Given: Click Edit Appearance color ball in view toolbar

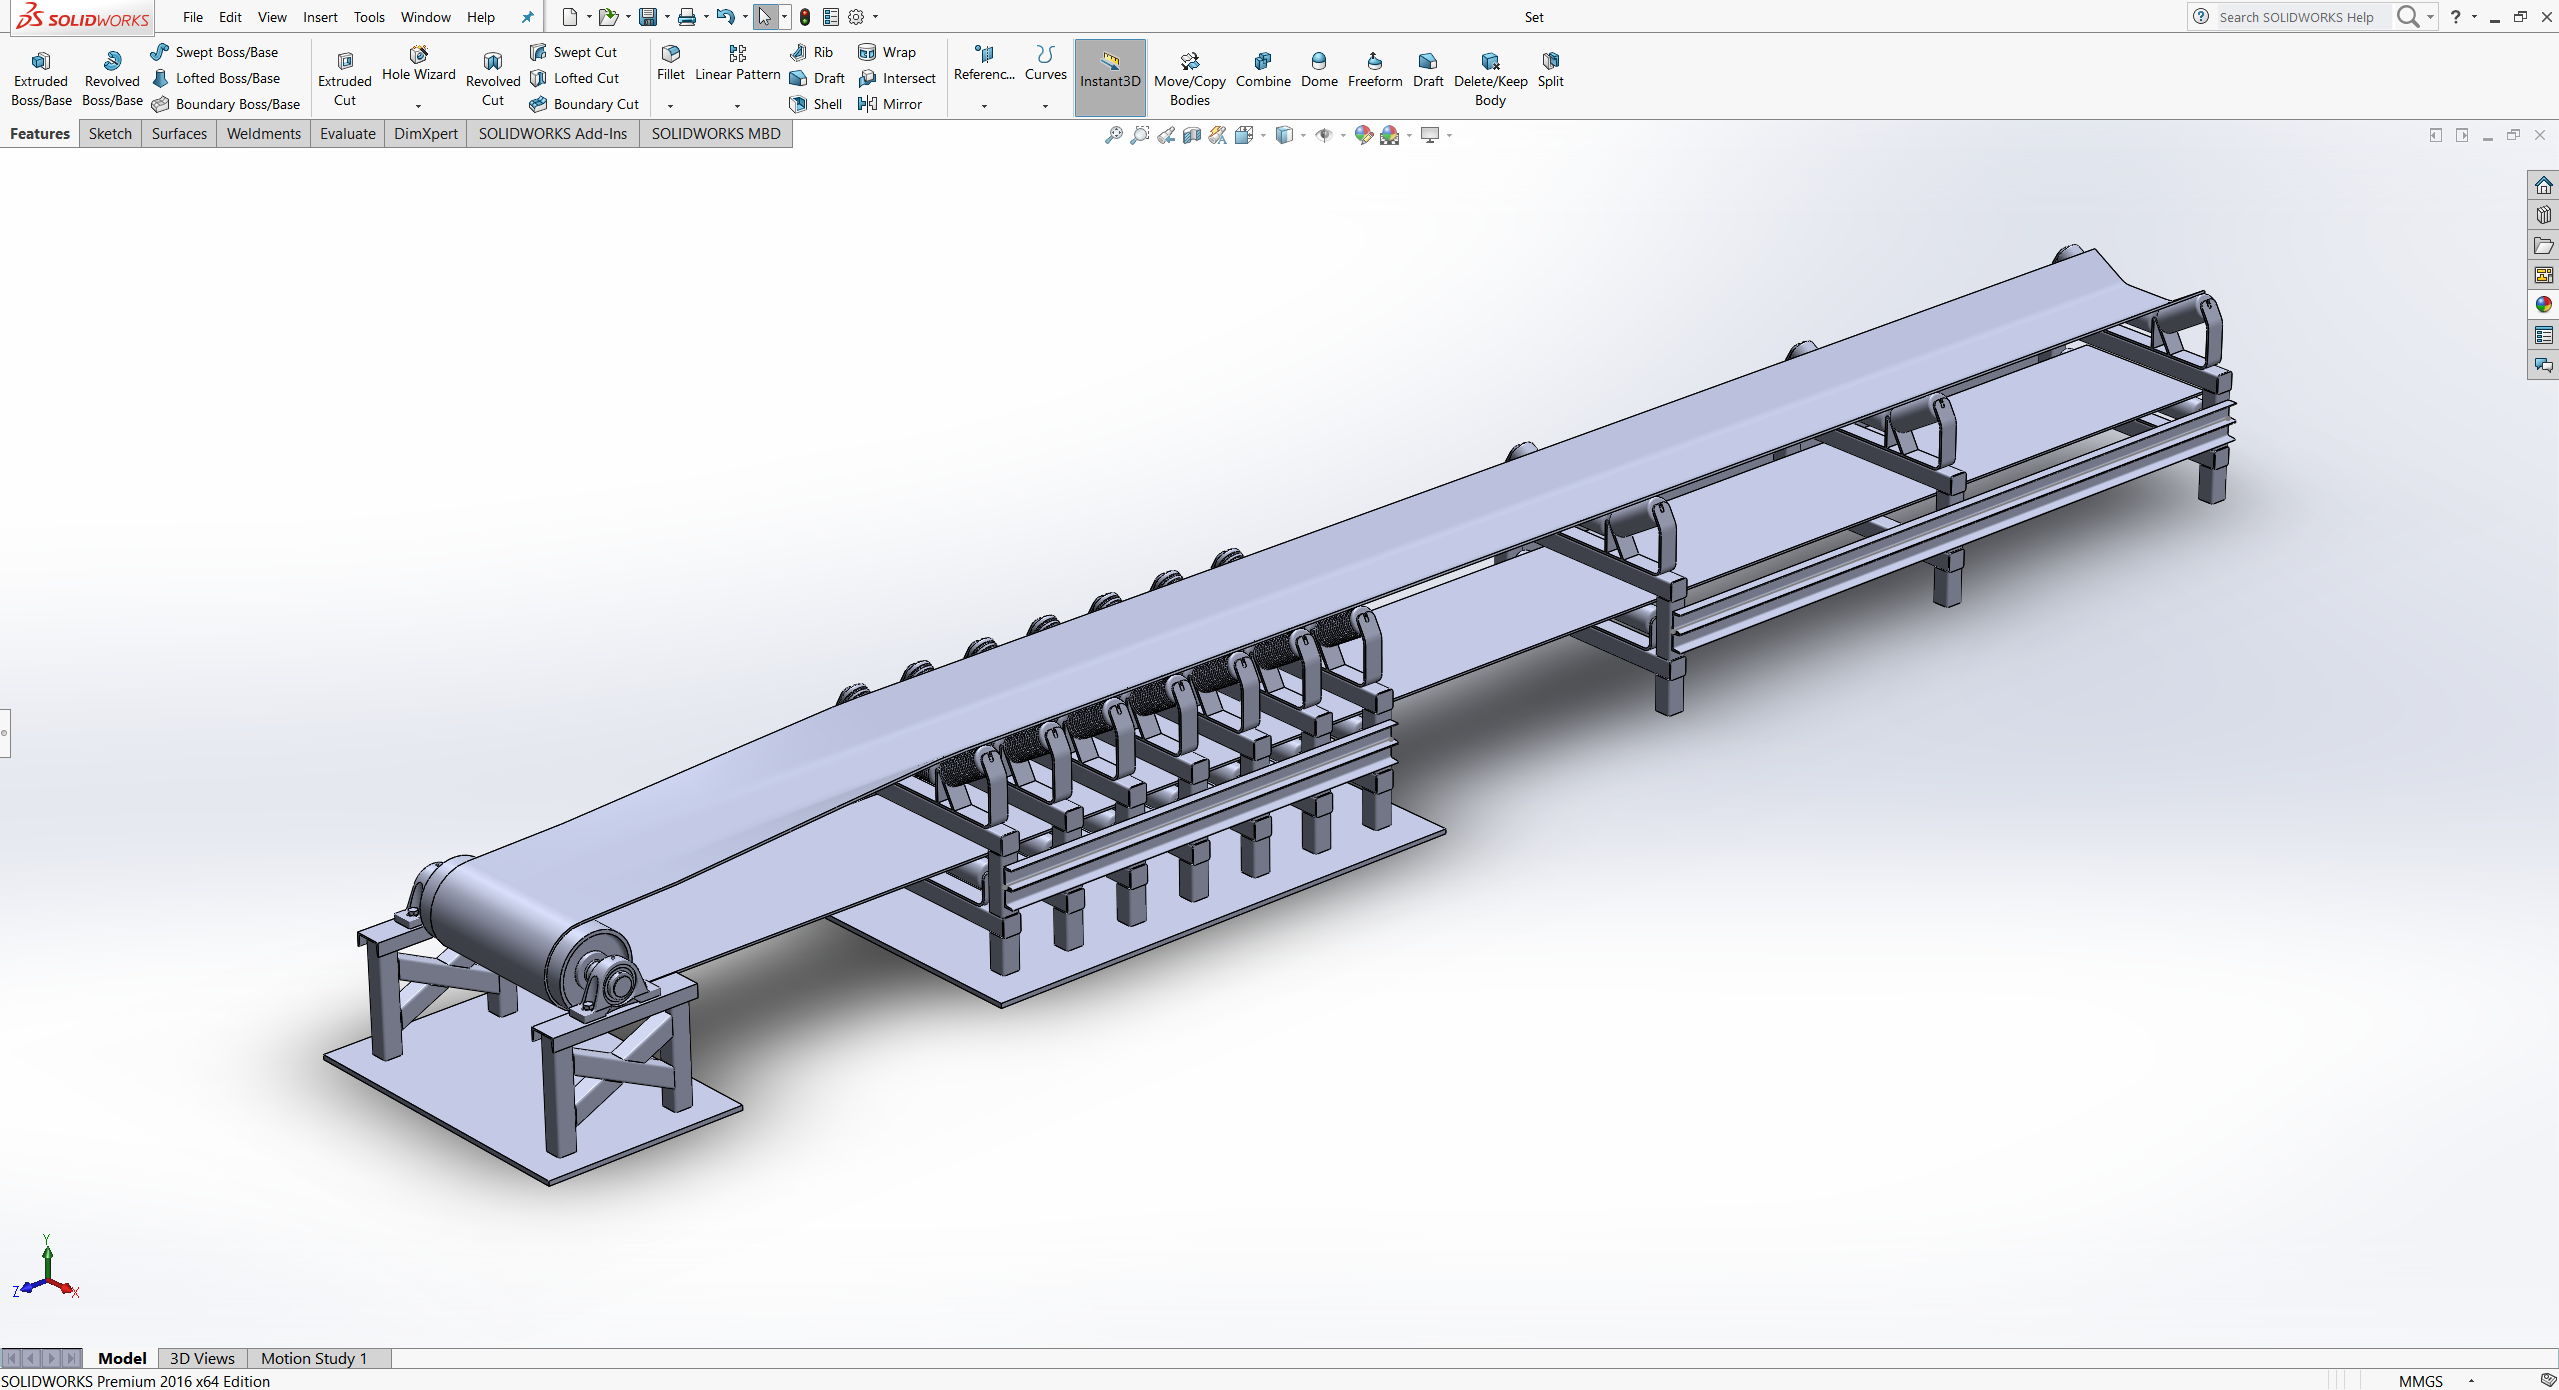Looking at the screenshot, I should 1362,134.
